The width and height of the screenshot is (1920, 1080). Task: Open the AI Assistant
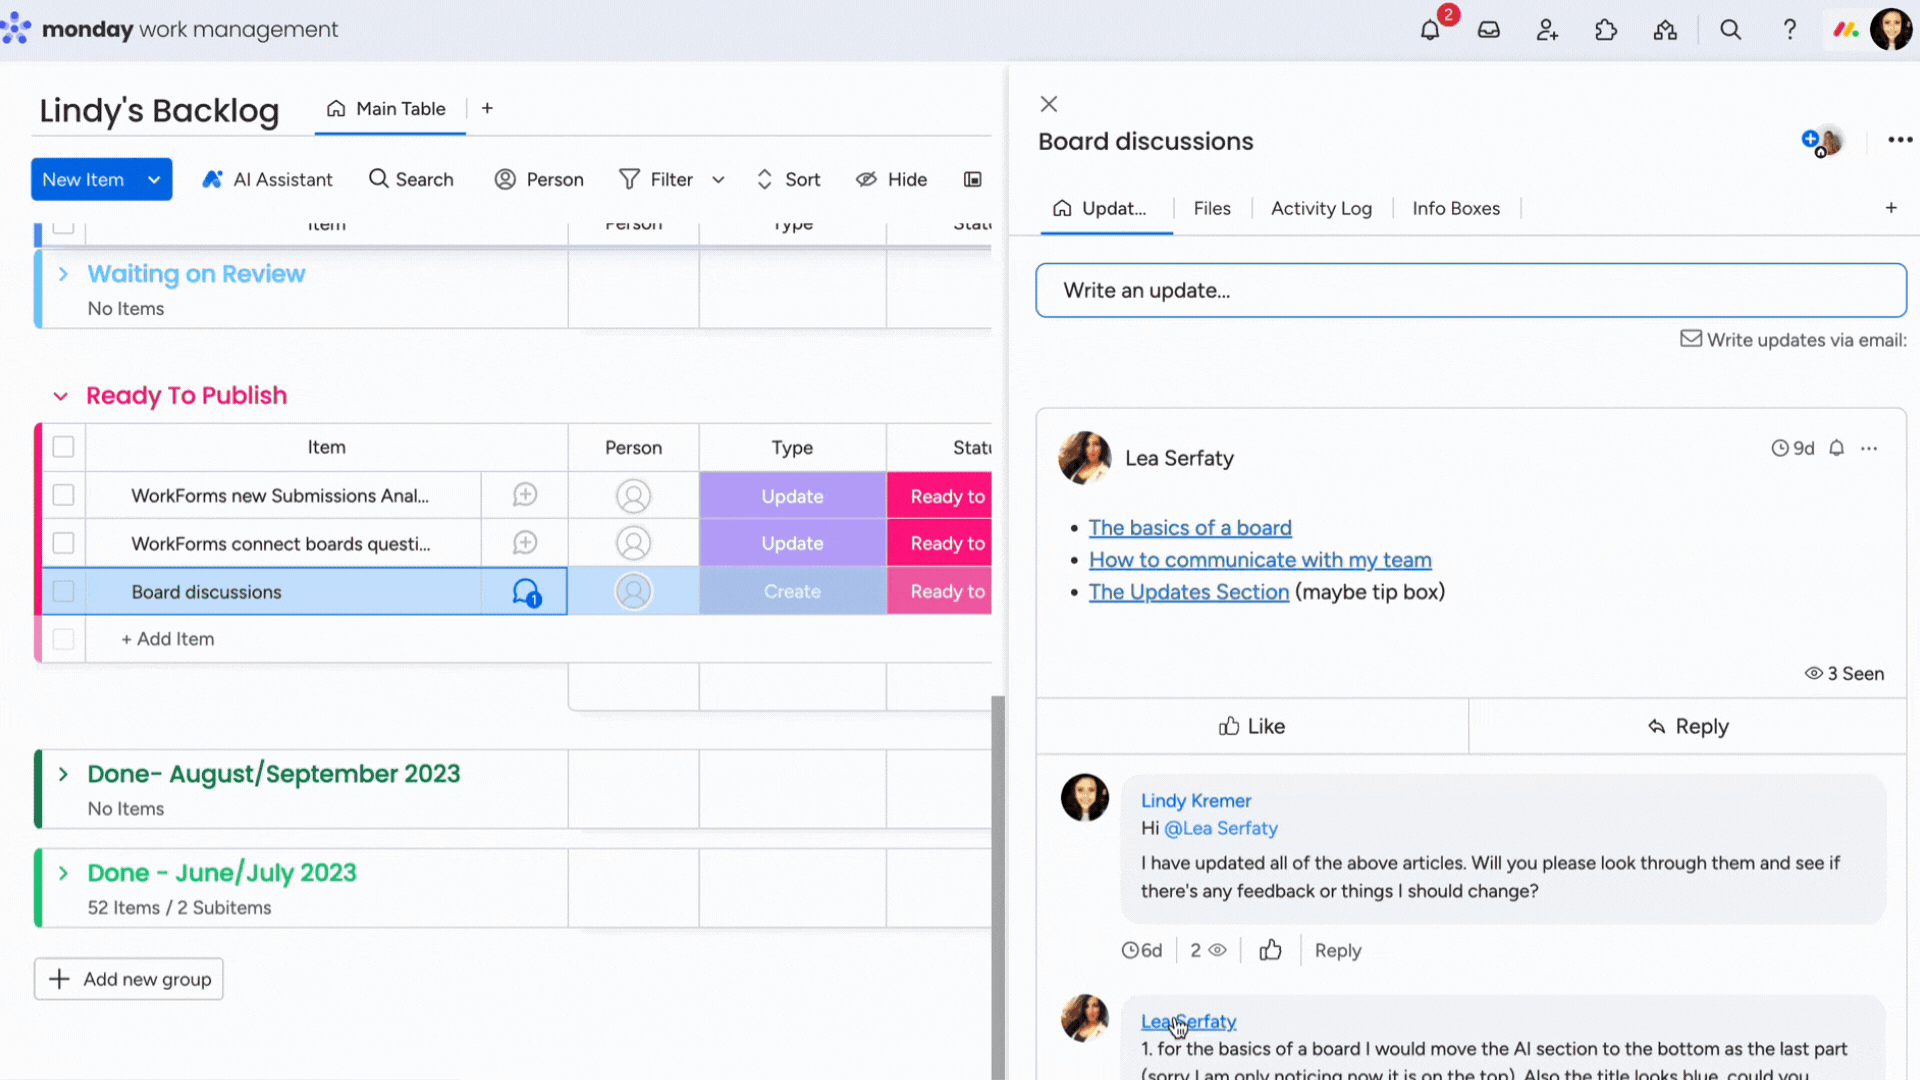coord(267,179)
